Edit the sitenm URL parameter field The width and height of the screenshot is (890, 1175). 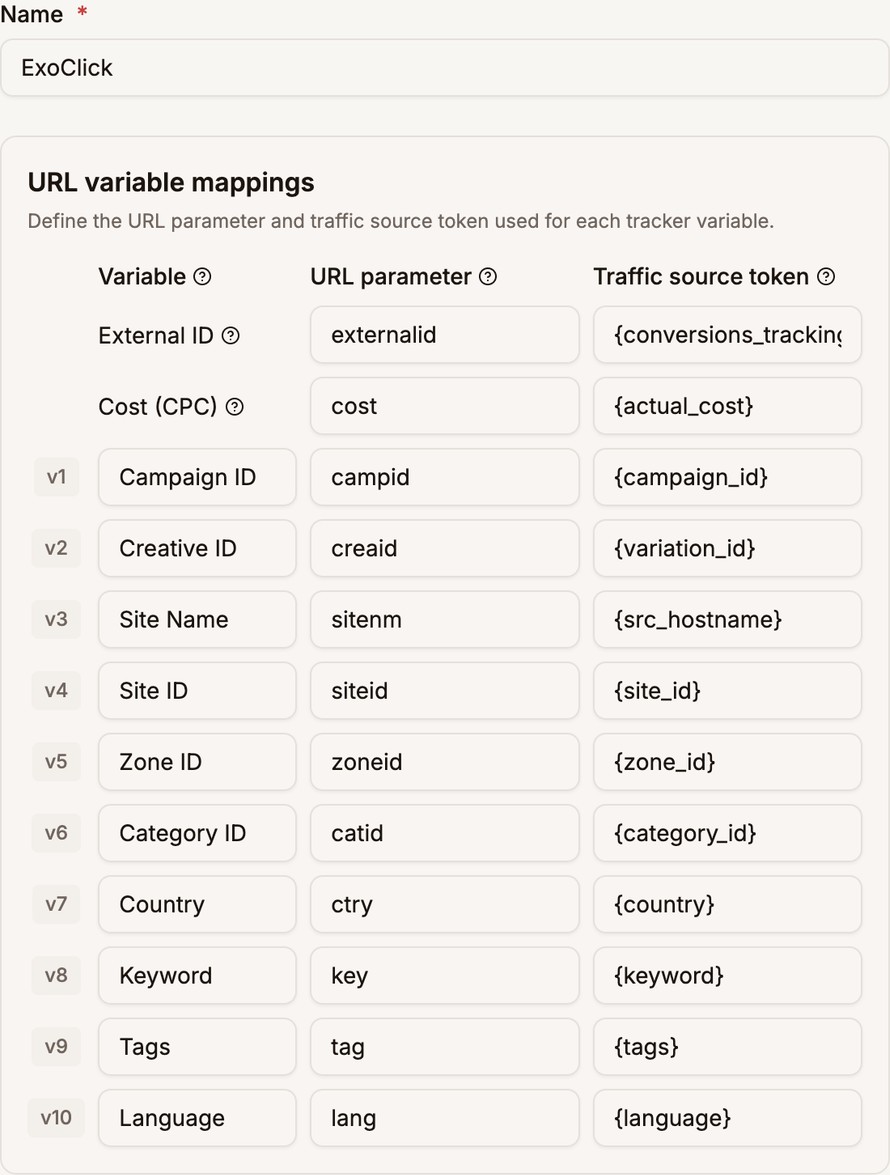click(x=444, y=619)
